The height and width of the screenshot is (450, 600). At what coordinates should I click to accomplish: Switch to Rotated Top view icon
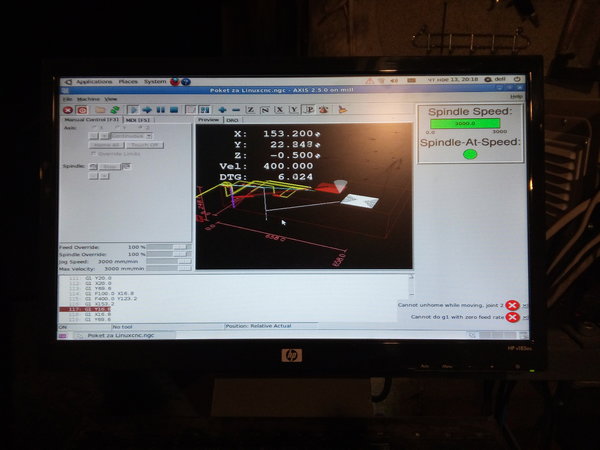tap(265, 110)
